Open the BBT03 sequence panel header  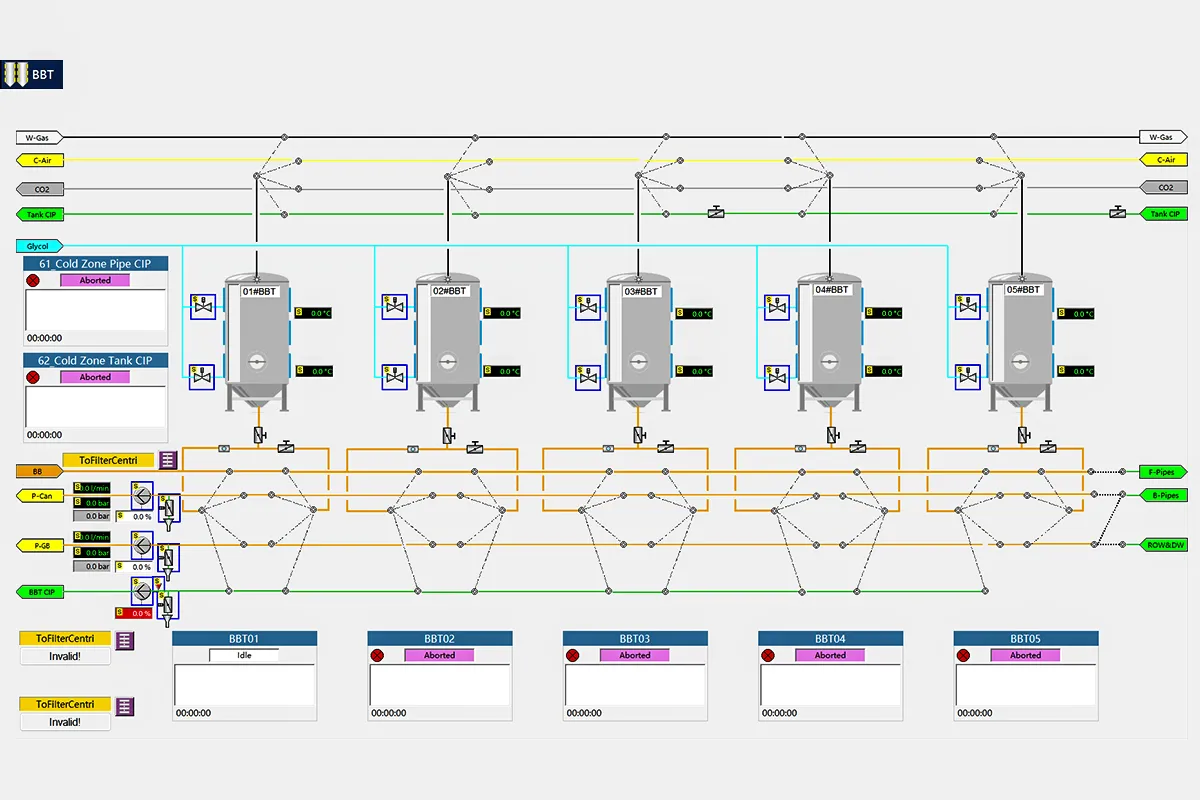coord(634,638)
